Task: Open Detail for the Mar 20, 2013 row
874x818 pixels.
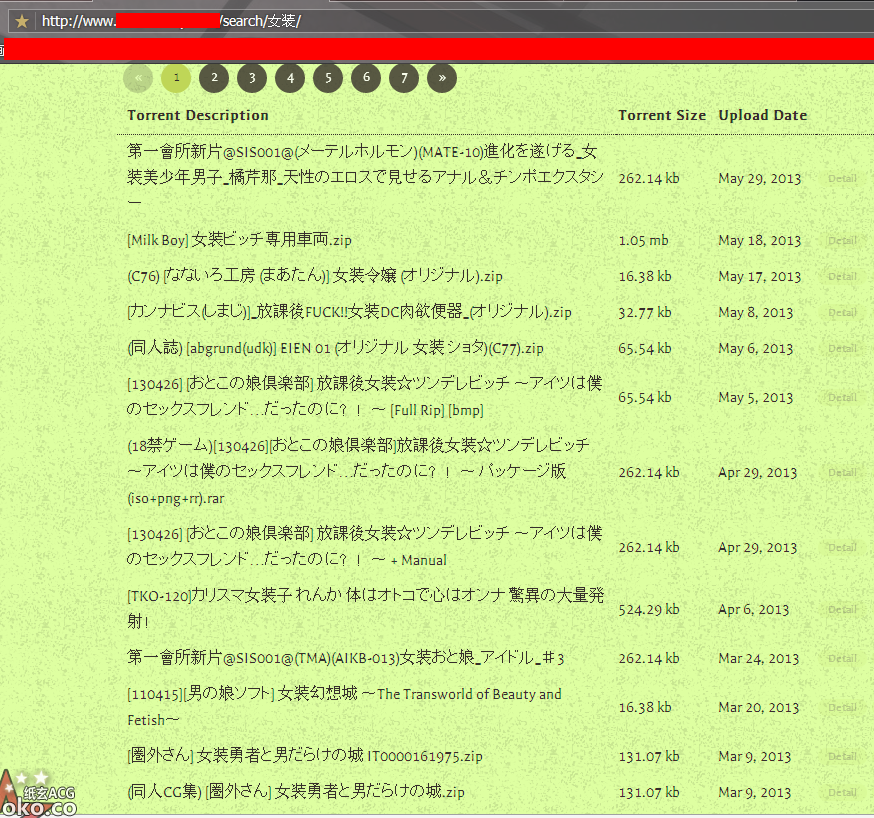Action: [x=842, y=707]
